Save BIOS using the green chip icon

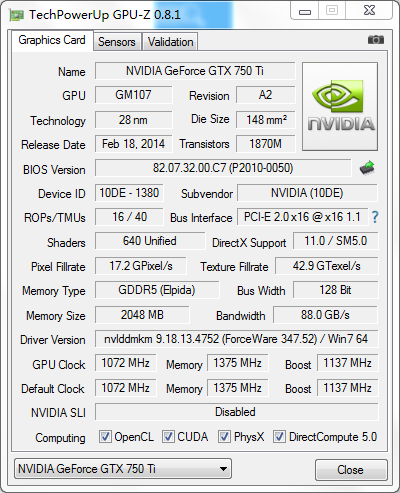pos(367,168)
